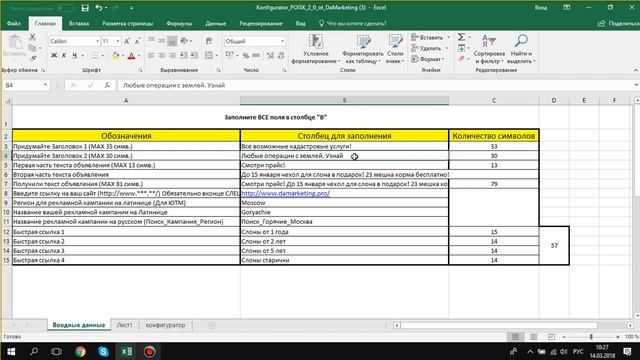
Task: Select cell containing Слоны старички
Action: [x=344, y=260]
